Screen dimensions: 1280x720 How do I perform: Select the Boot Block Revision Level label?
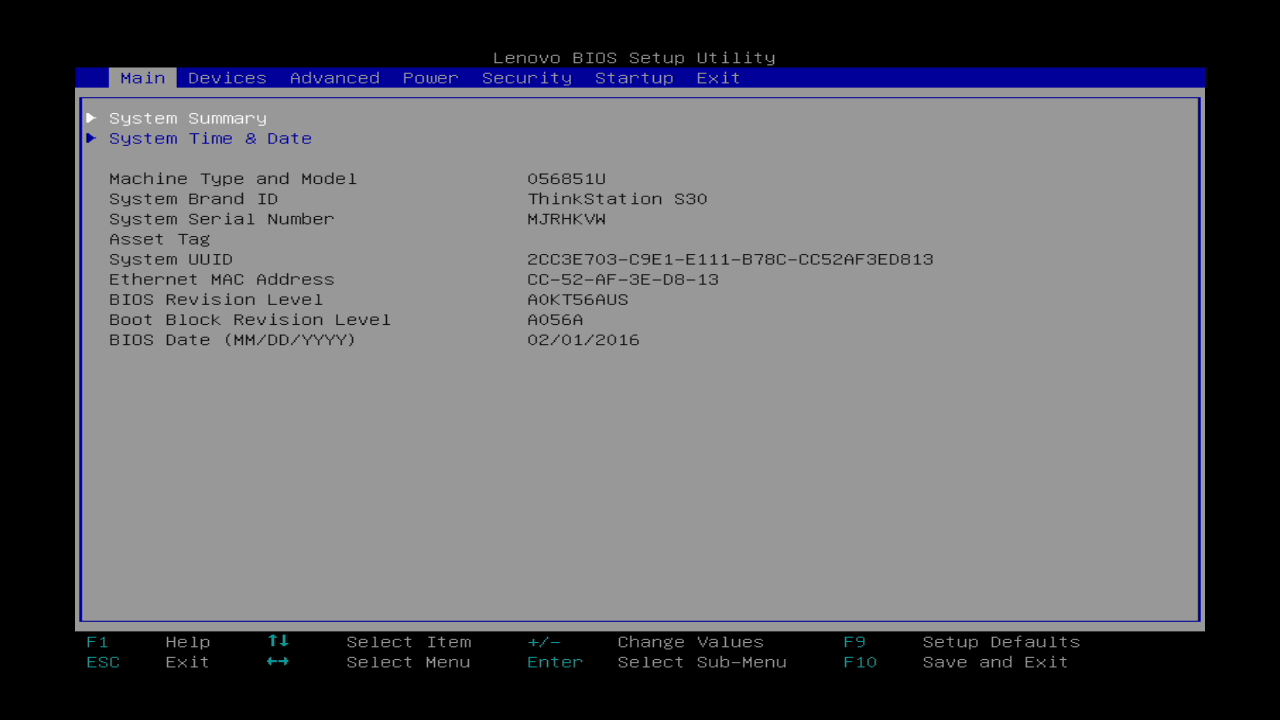coord(250,319)
